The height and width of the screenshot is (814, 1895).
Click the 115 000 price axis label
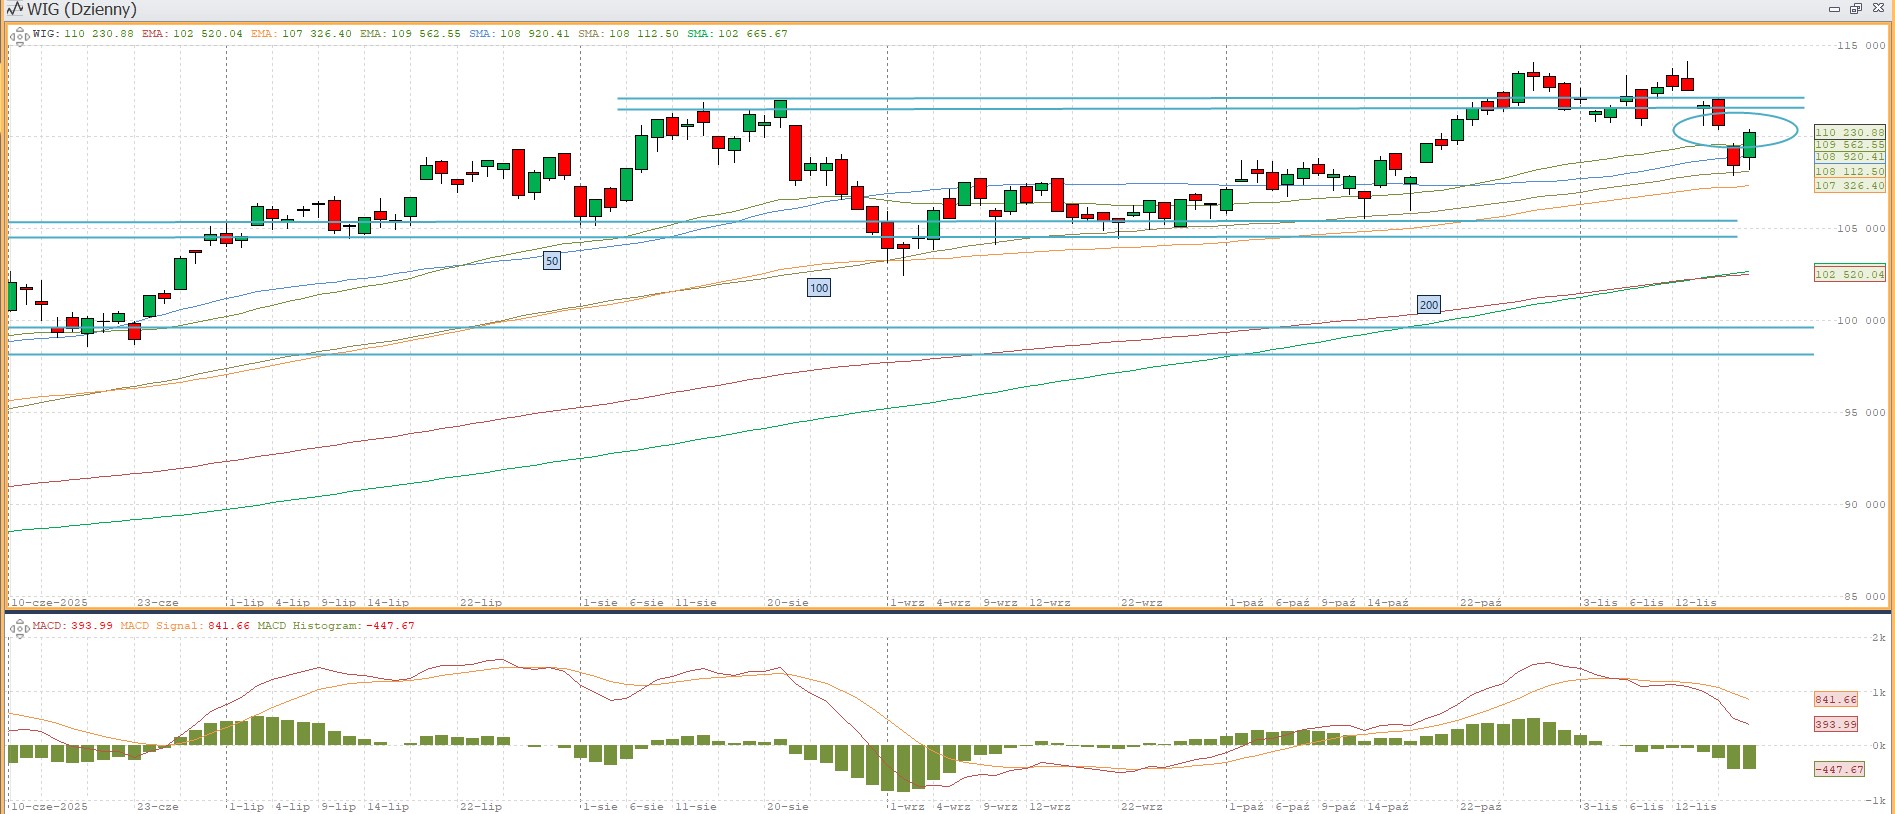1860,45
